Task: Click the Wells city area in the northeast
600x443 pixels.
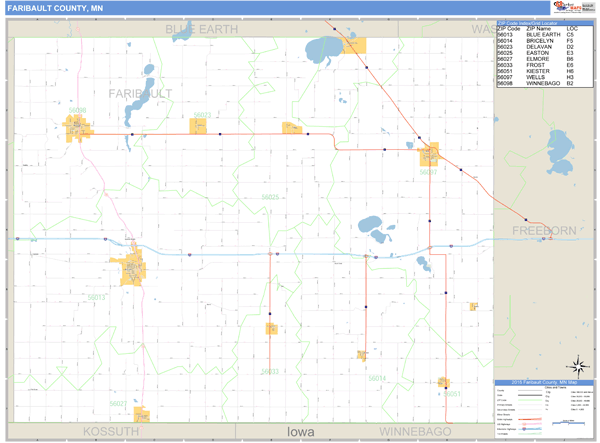Action: pyautogui.click(x=429, y=155)
